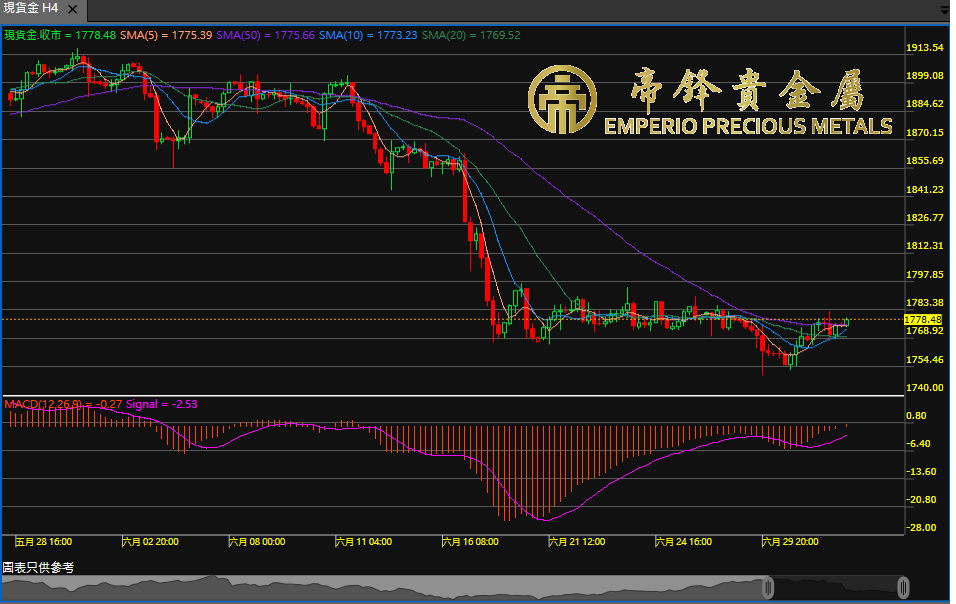Close the 現貨金 H4 chart tab
This screenshot has width=956, height=604.
[74, 7]
